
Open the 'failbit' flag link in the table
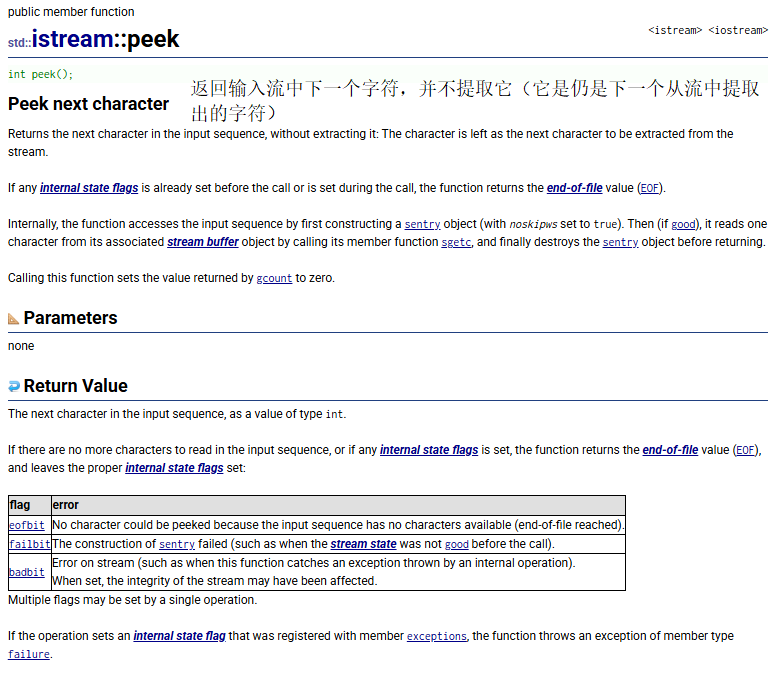[30, 544]
